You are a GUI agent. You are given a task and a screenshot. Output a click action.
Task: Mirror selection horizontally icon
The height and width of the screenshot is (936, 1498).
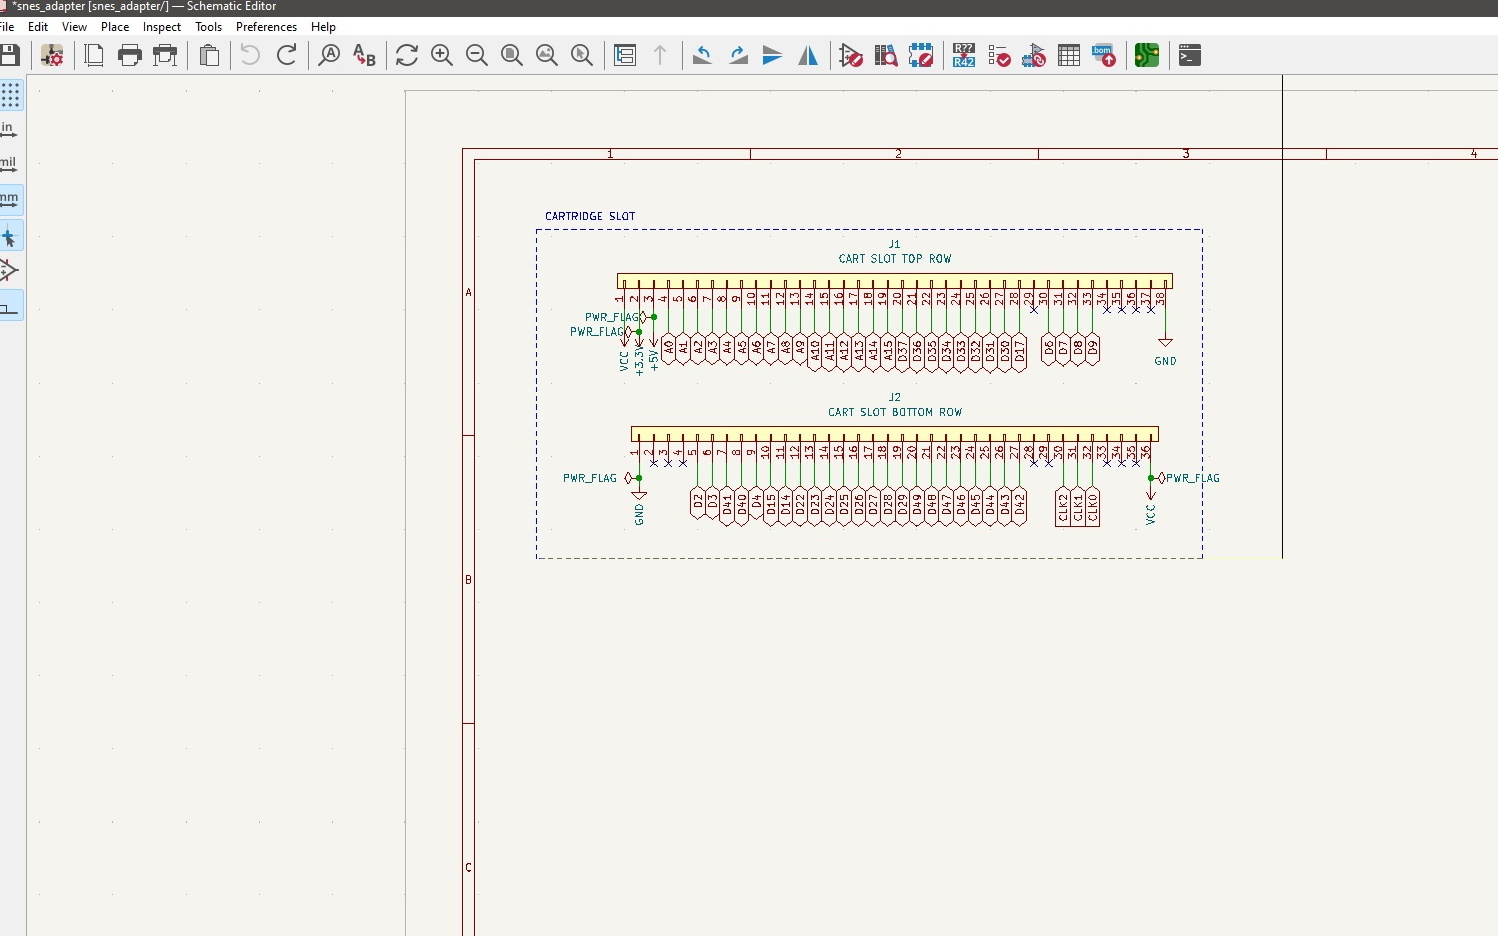tap(808, 56)
